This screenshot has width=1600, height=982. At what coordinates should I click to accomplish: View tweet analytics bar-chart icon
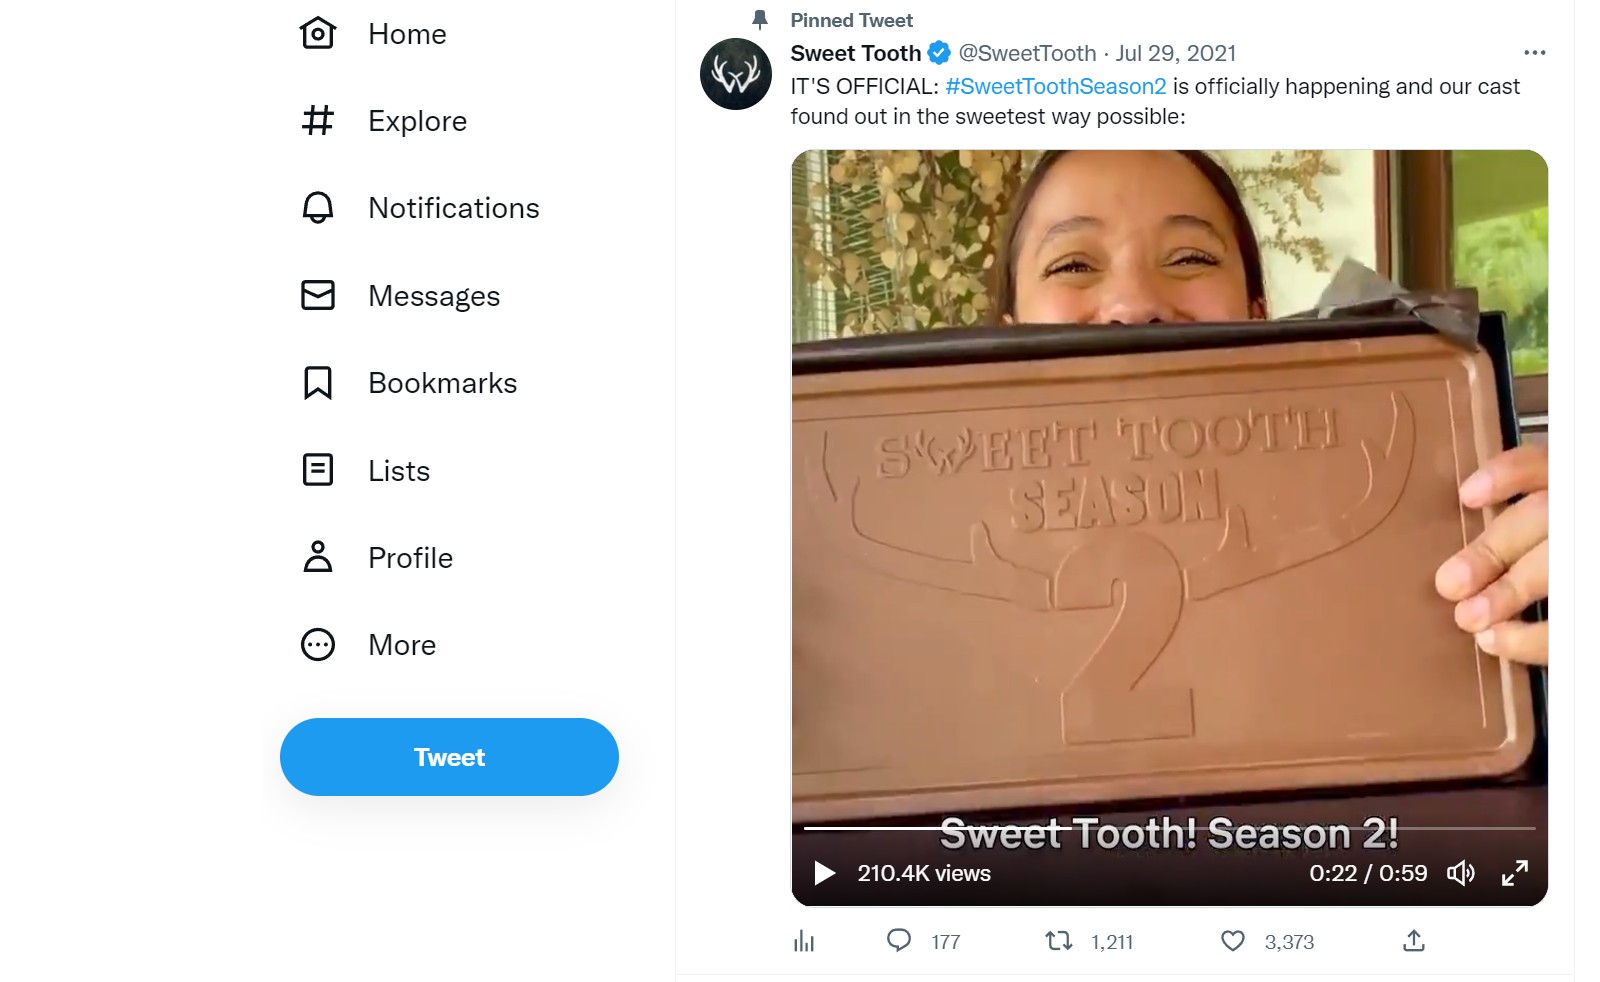point(804,941)
